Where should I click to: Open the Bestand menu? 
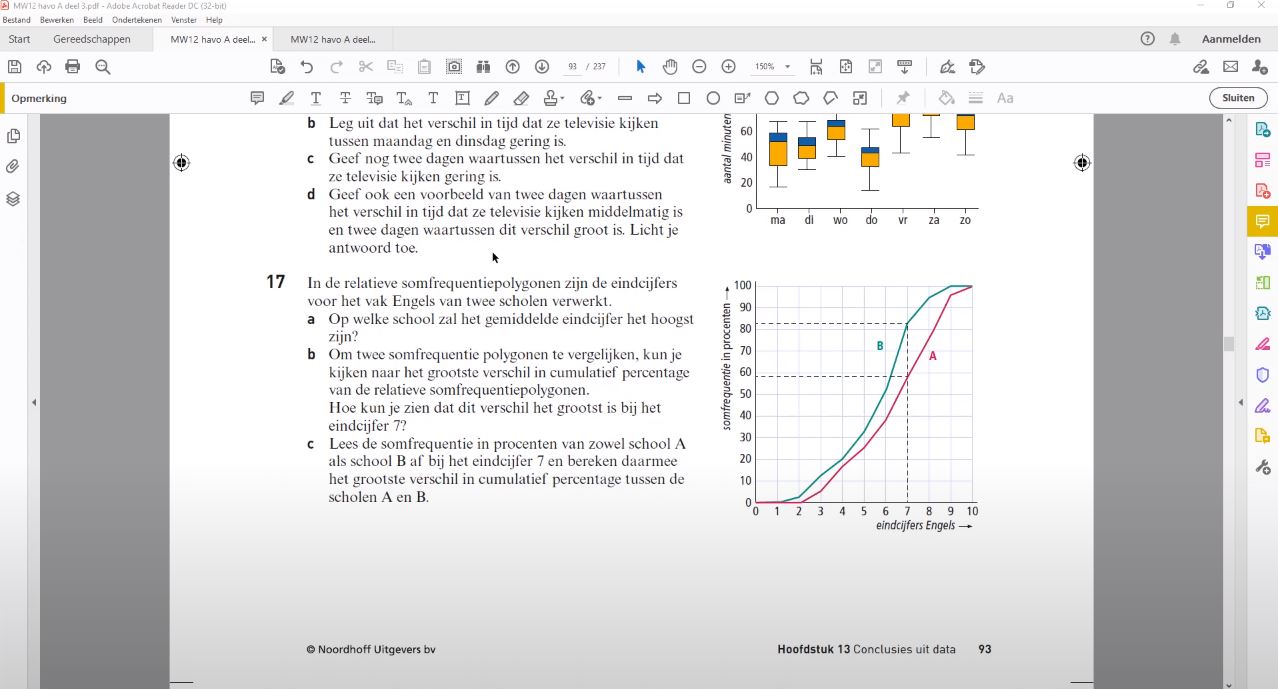tap(16, 20)
